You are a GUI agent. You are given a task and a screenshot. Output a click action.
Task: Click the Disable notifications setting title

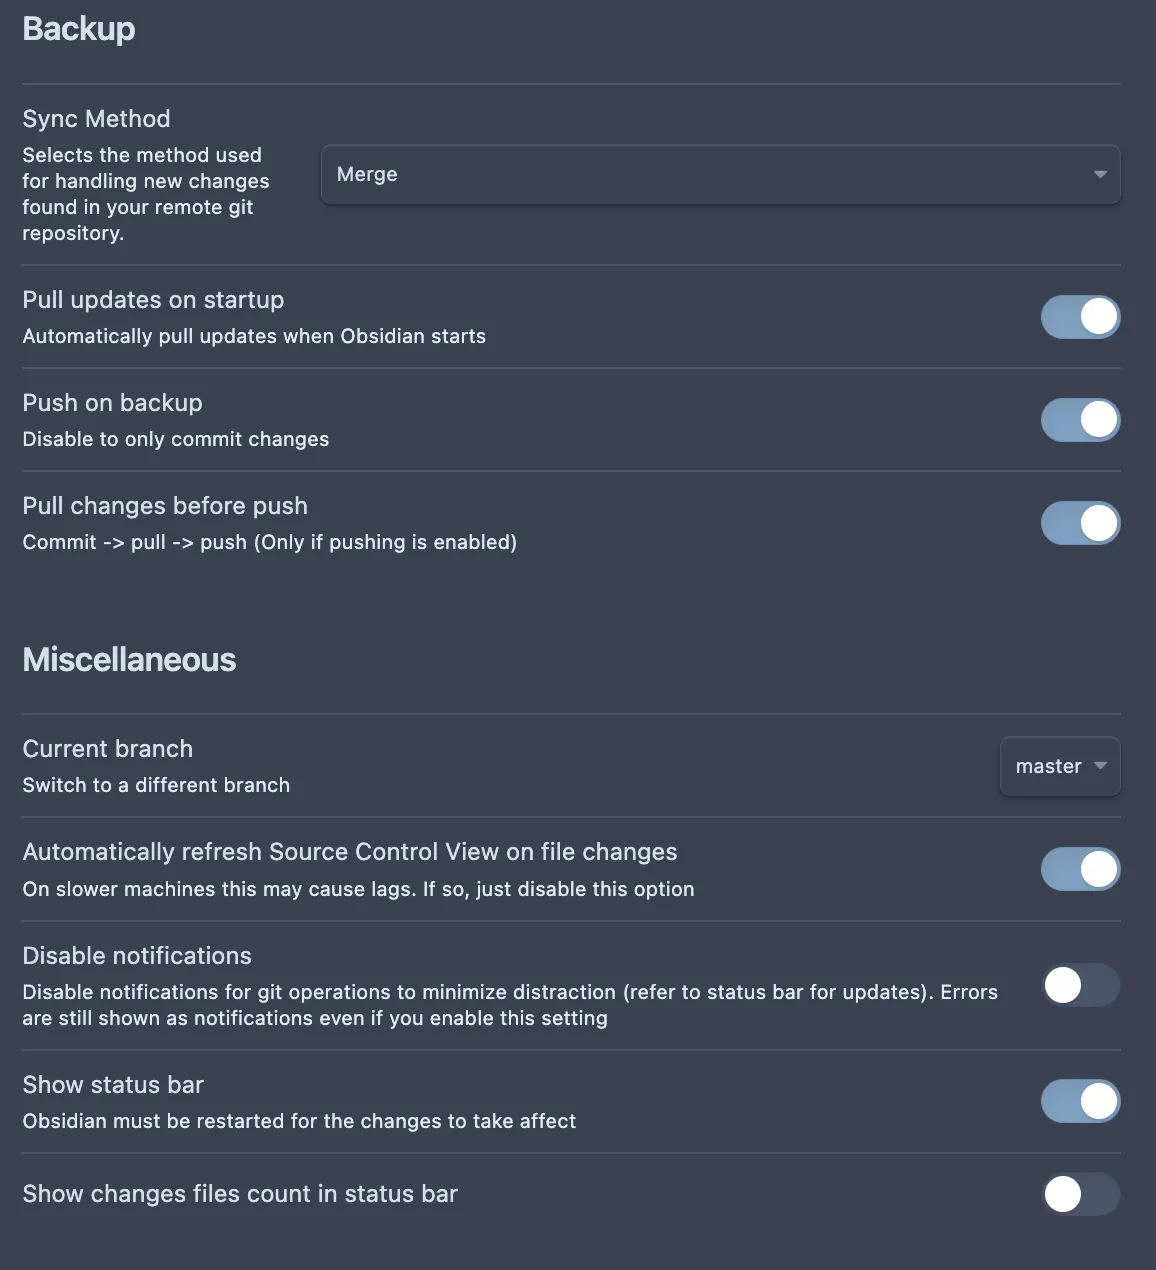pos(137,956)
